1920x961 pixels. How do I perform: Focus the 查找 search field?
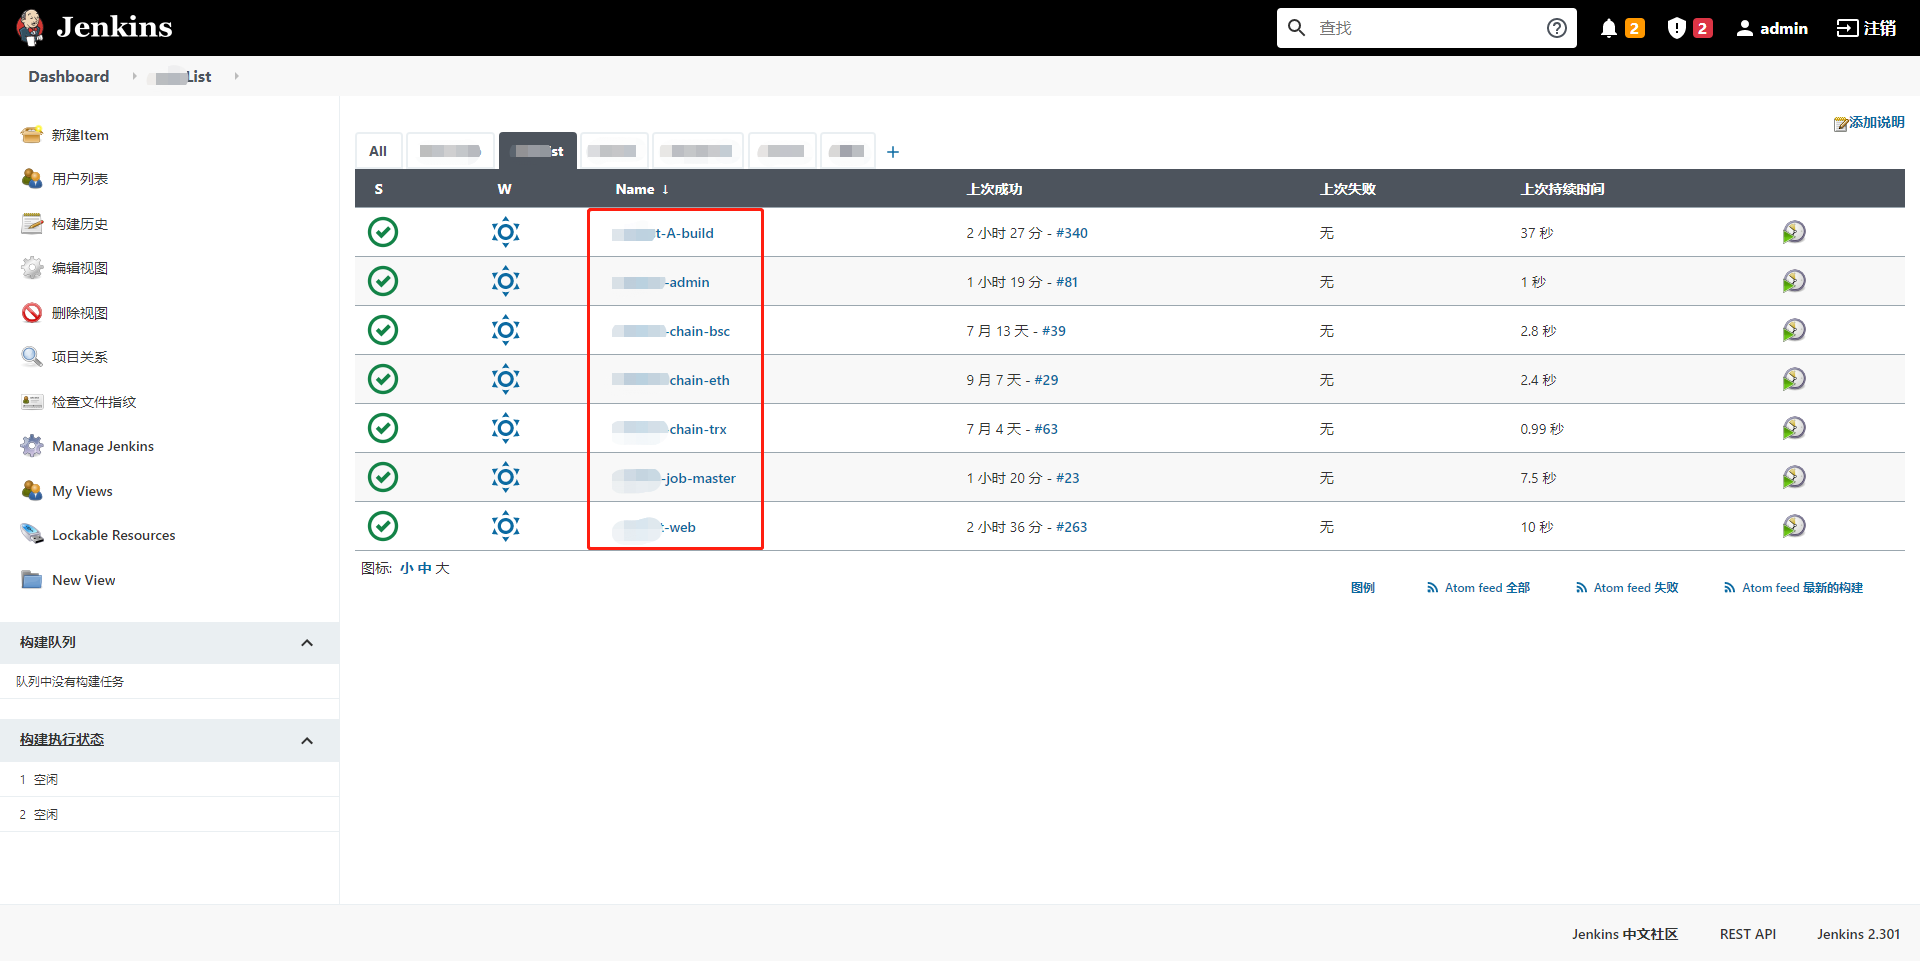point(1425,28)
